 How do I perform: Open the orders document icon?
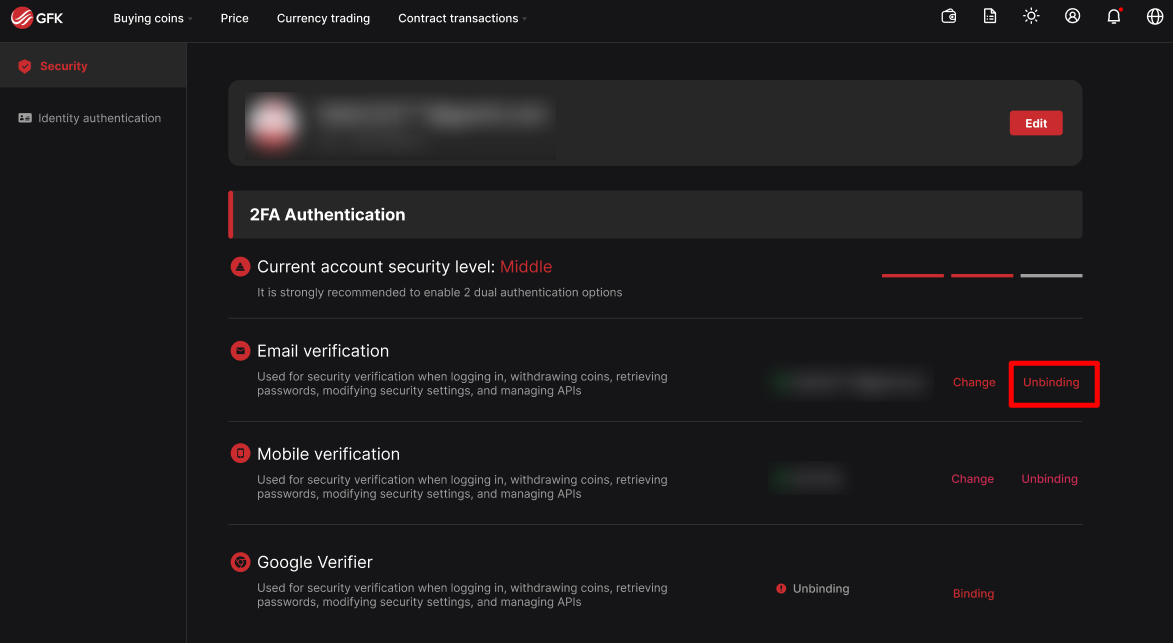tap(990, 17)
